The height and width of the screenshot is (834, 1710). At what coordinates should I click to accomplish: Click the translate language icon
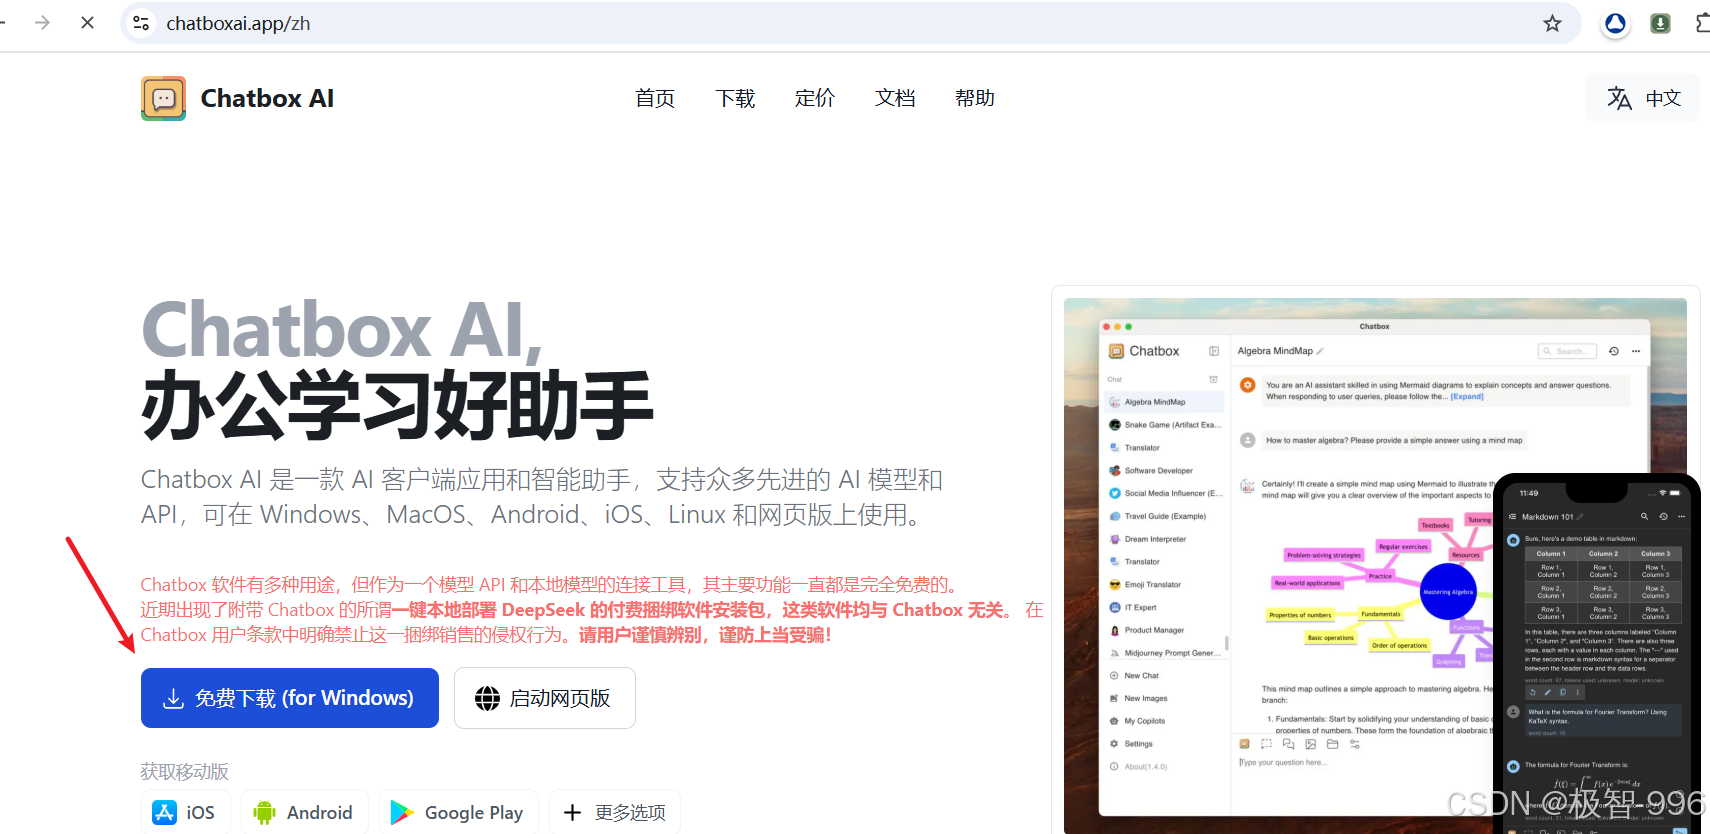tap(1619, 98)
